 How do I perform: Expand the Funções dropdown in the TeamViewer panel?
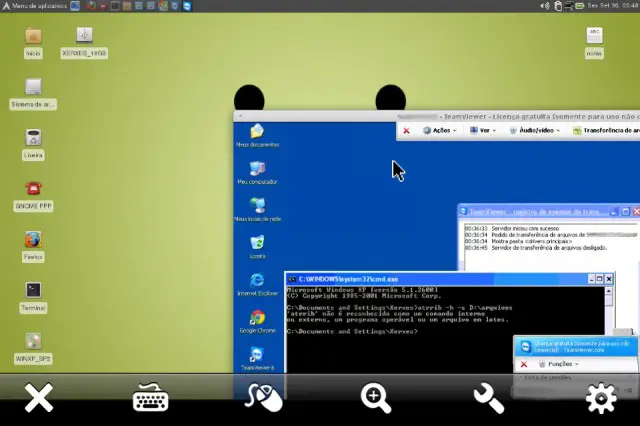tap(559, 364)
